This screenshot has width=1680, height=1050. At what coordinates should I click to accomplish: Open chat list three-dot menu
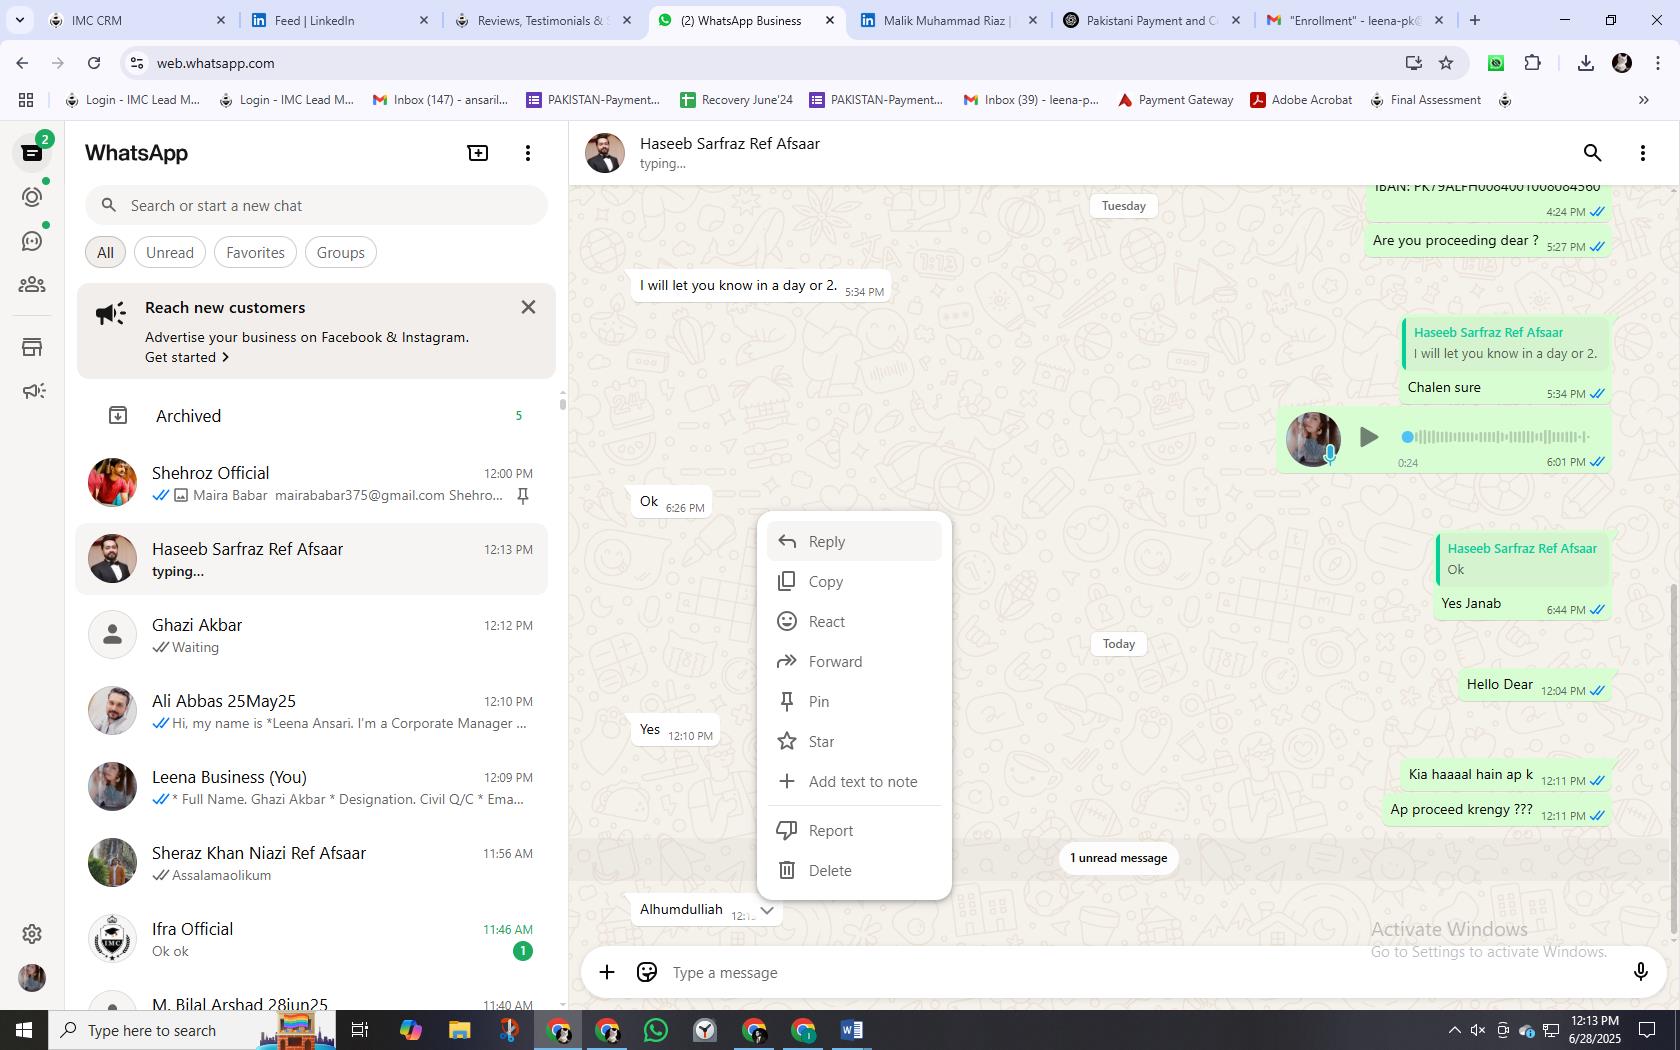tap(528, 153)
